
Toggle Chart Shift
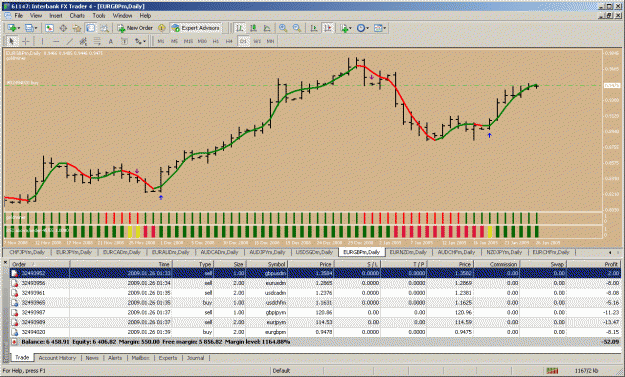[x=328, y=28]
